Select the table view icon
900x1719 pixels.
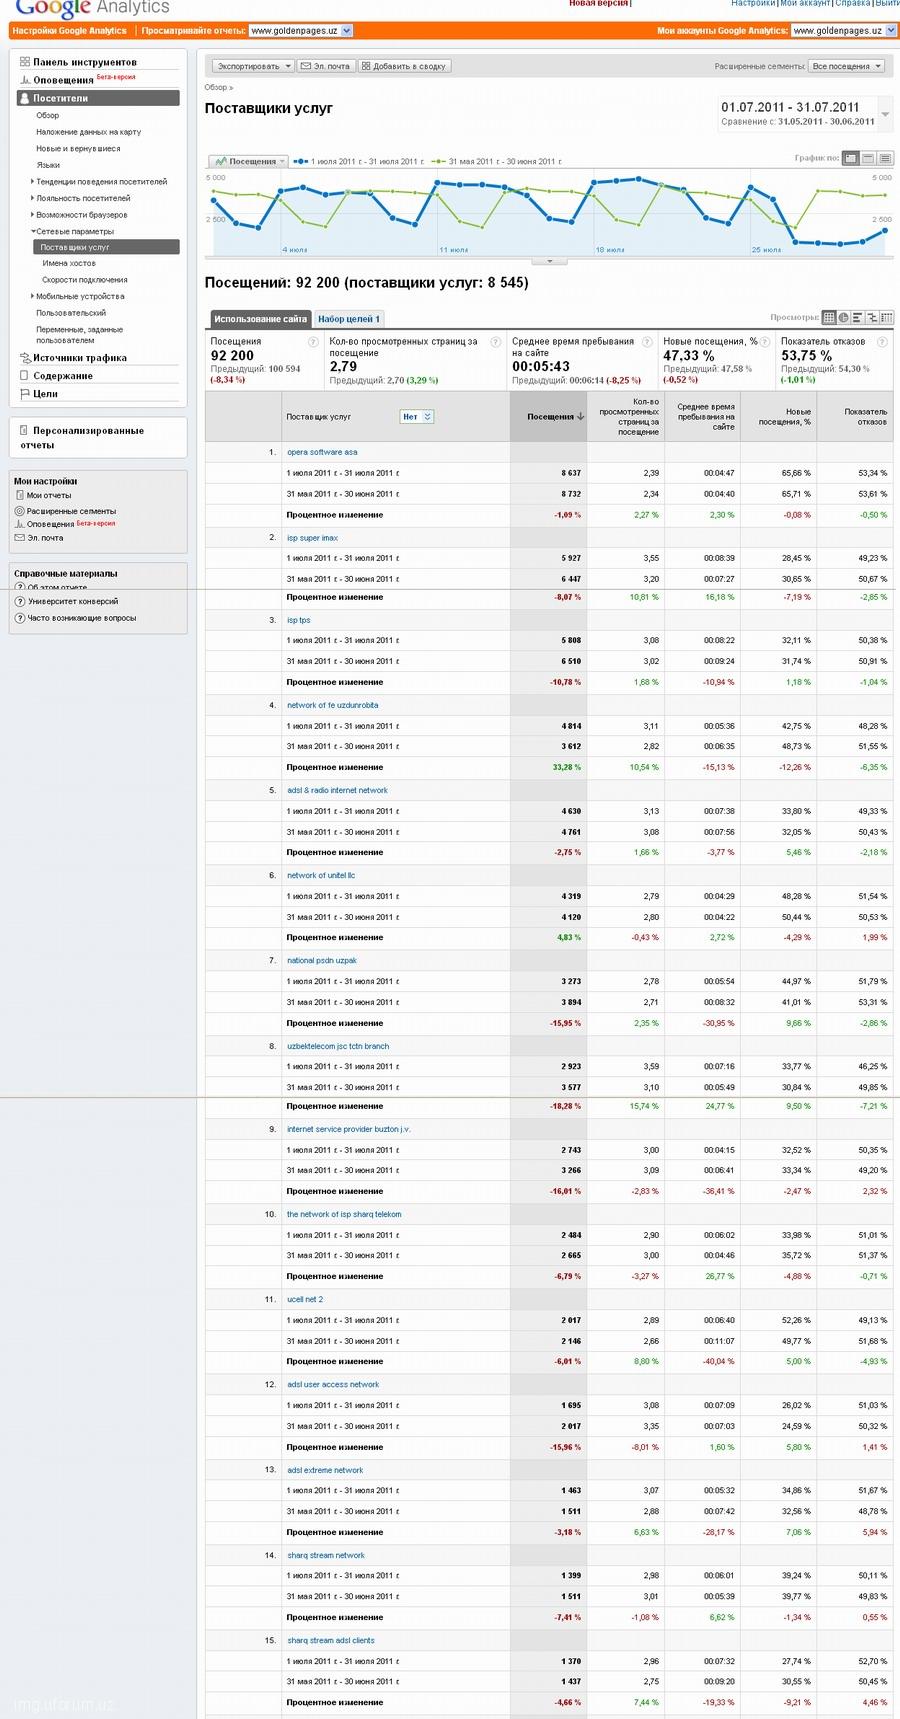coord(829,318)
